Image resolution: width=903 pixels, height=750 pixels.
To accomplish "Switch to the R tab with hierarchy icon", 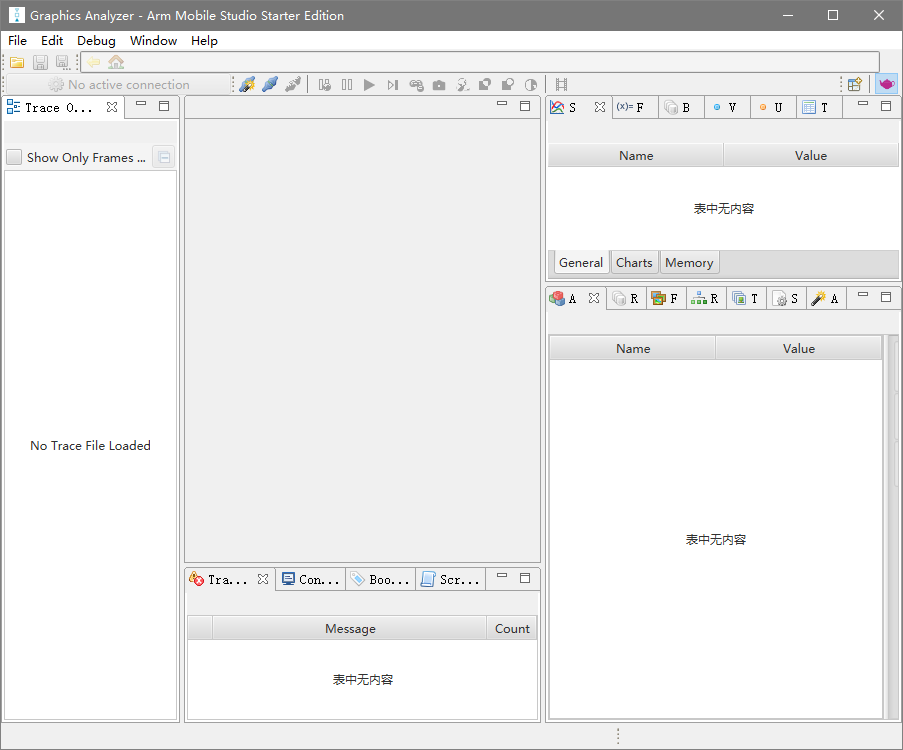I will 706,298.
